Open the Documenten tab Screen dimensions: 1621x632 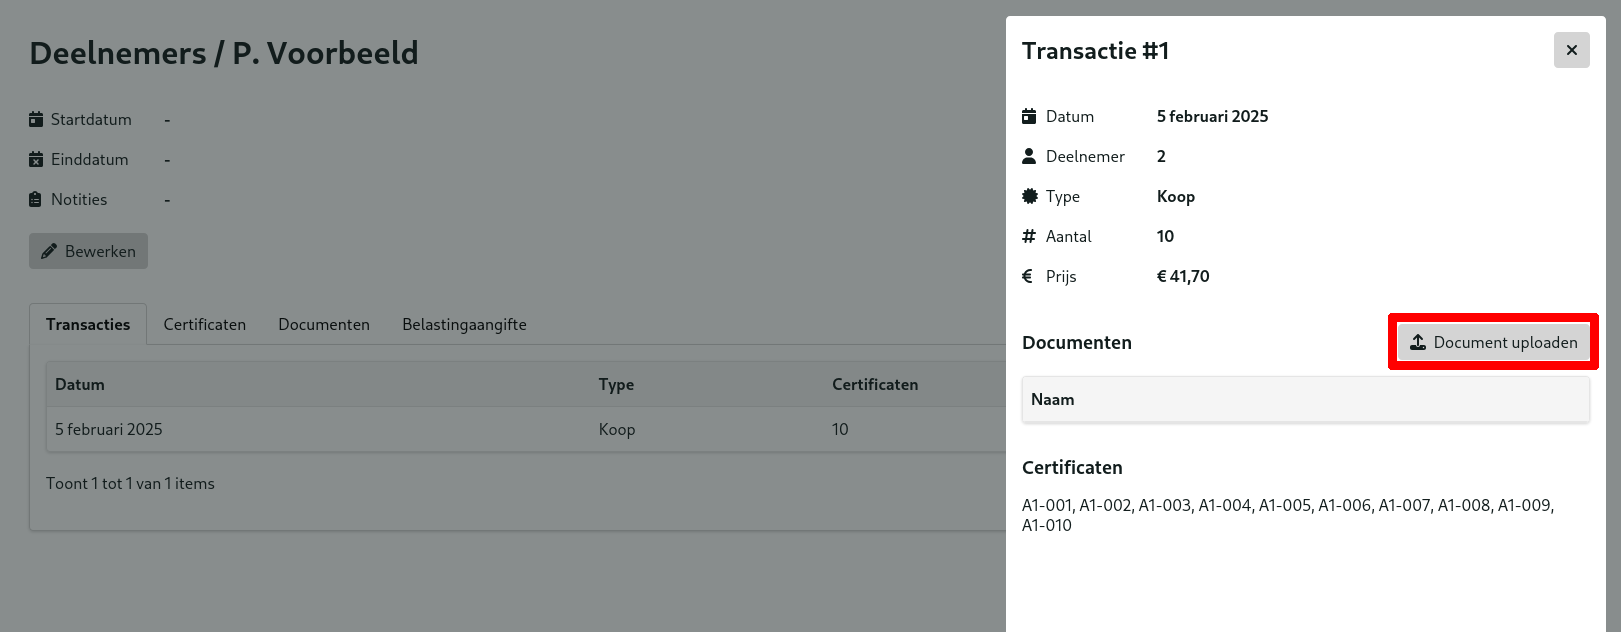(324, 324)
